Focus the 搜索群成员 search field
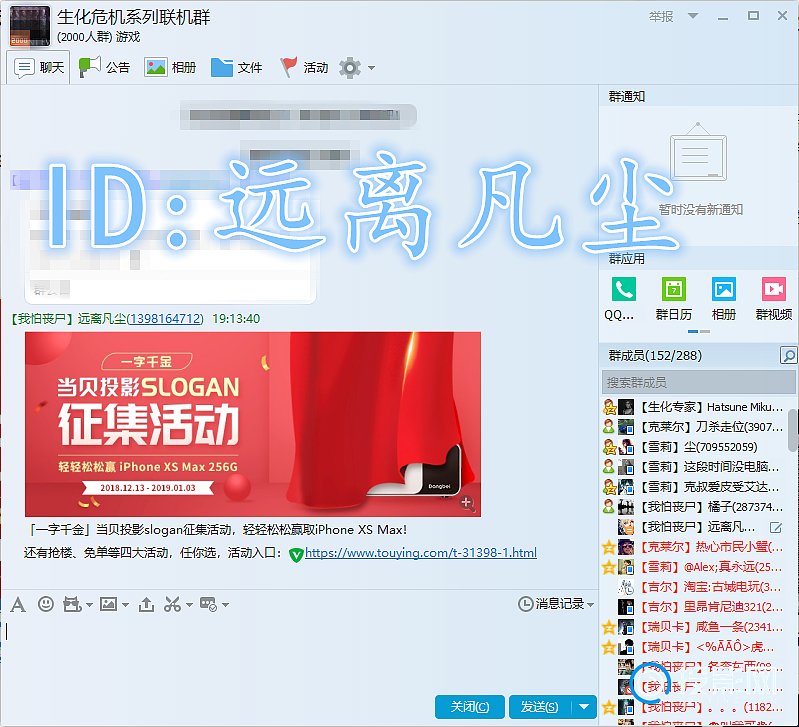799x727 pixels. pos(698,382)
